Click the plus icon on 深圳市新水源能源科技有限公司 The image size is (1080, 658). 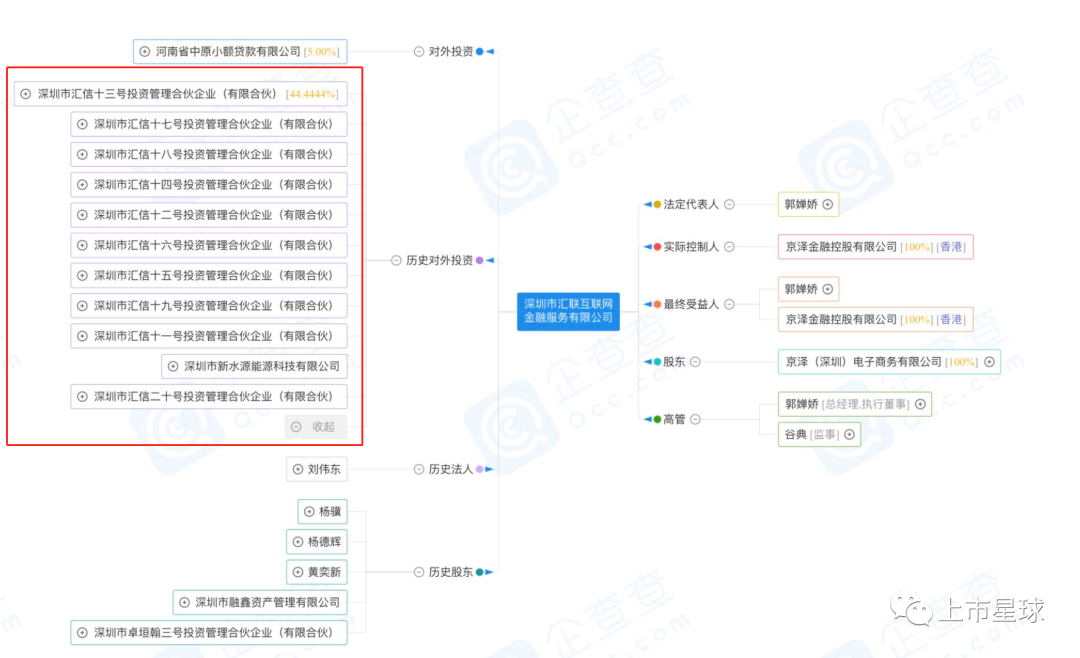pos(173,367)
